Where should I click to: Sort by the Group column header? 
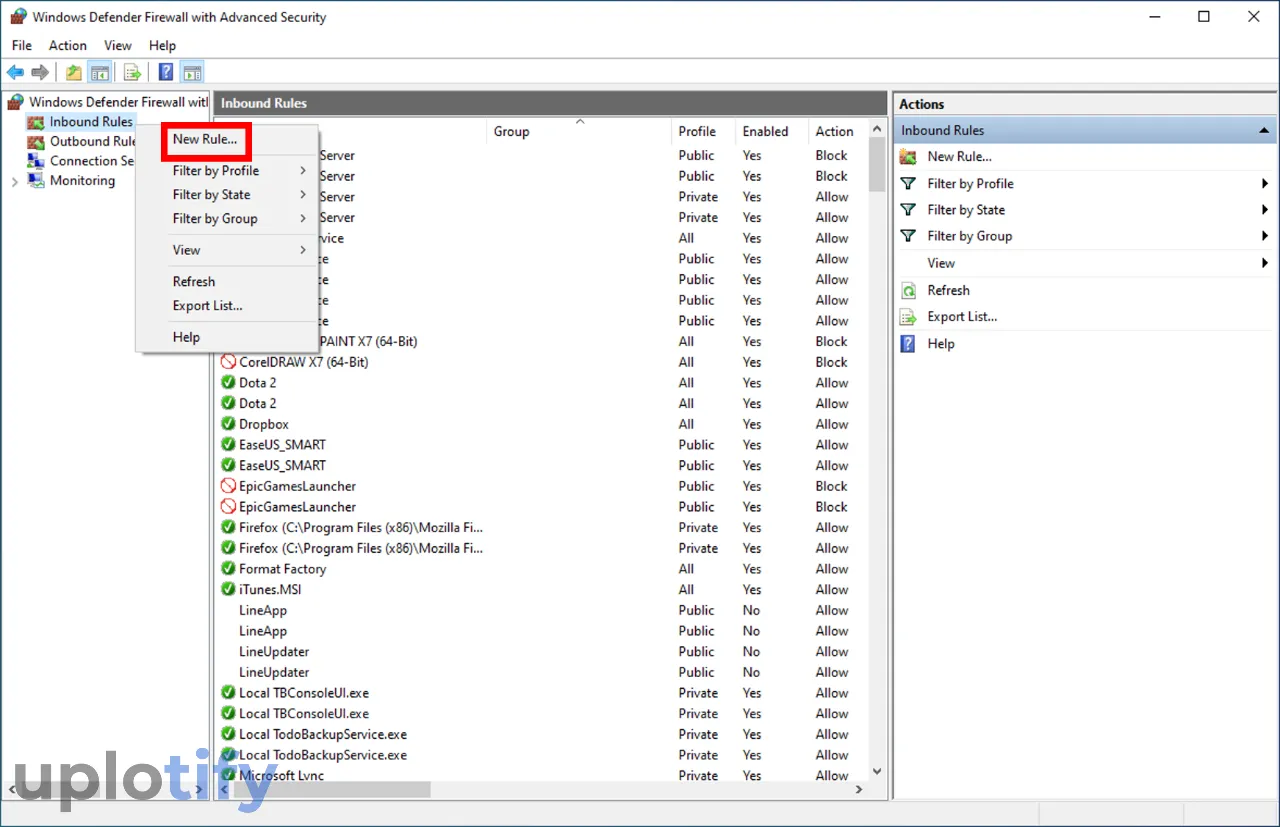[579, 132]
